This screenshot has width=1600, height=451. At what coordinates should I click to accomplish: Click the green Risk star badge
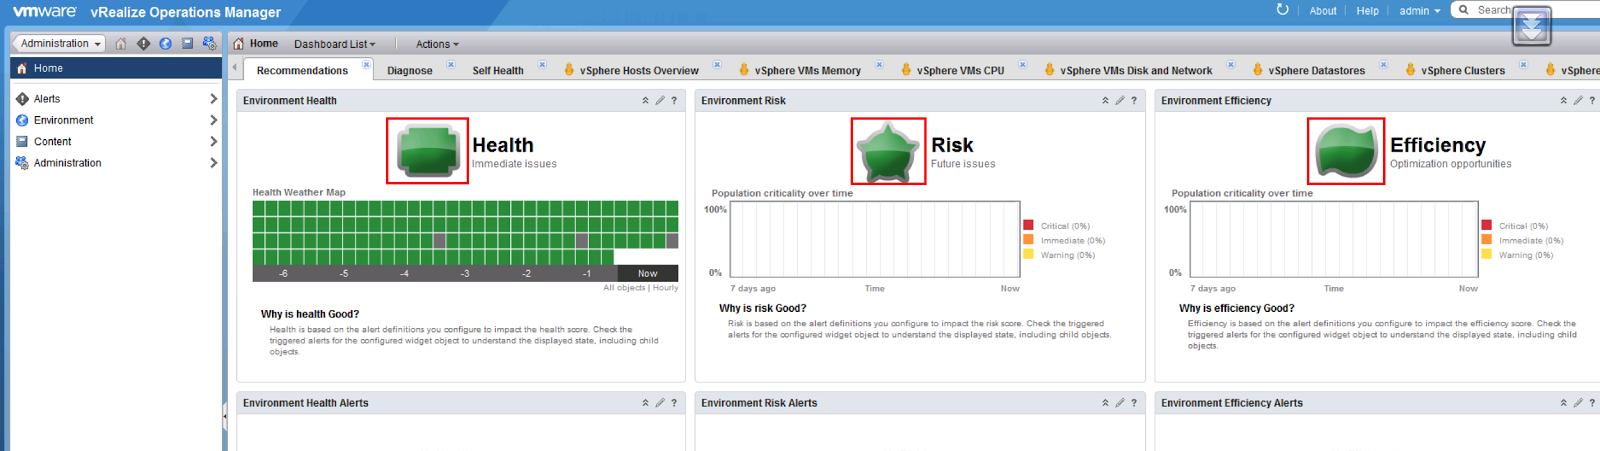click(x=888, y=152)
